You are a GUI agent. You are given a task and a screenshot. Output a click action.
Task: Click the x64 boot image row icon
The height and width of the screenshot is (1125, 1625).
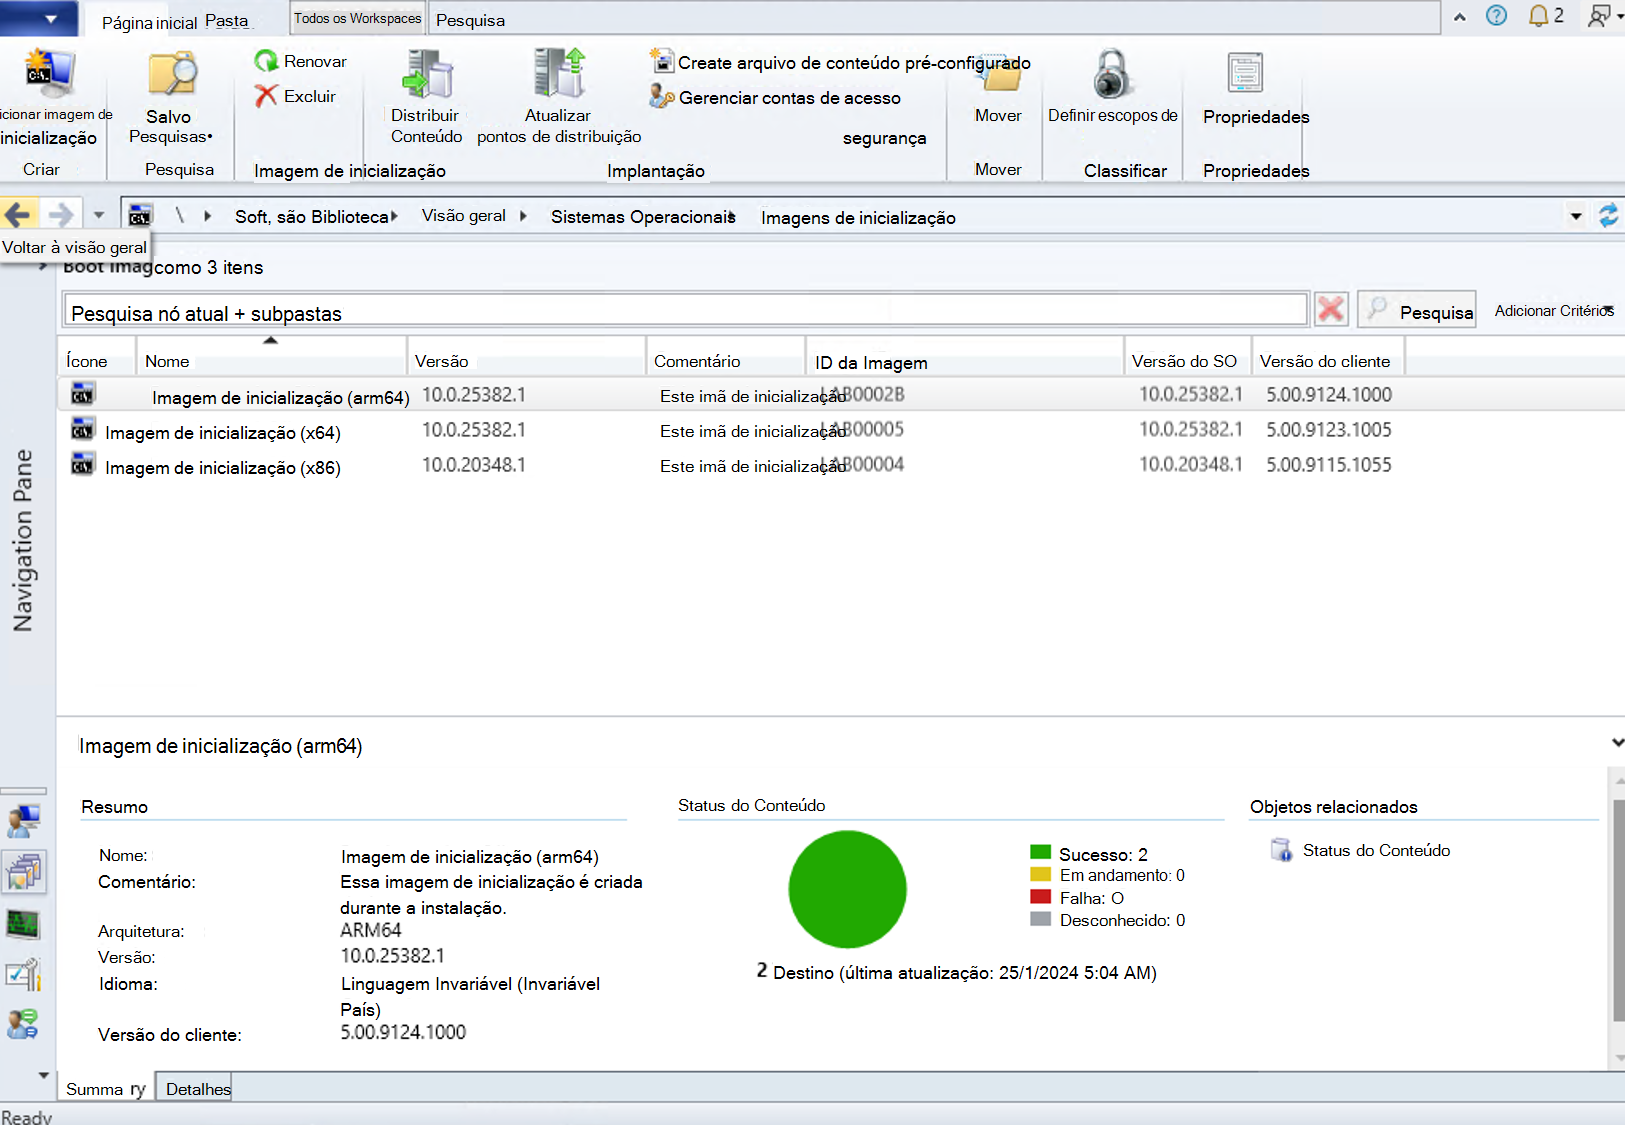(83, 430)
